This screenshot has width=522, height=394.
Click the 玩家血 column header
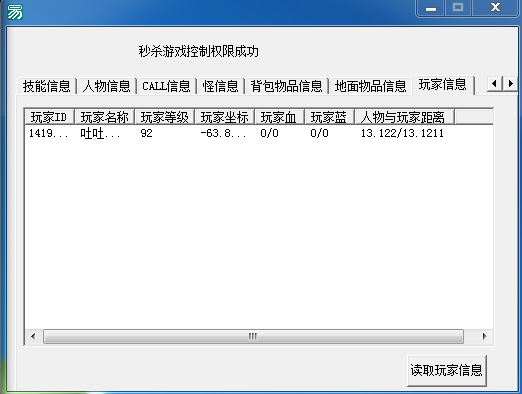click(x=279, y=117)
